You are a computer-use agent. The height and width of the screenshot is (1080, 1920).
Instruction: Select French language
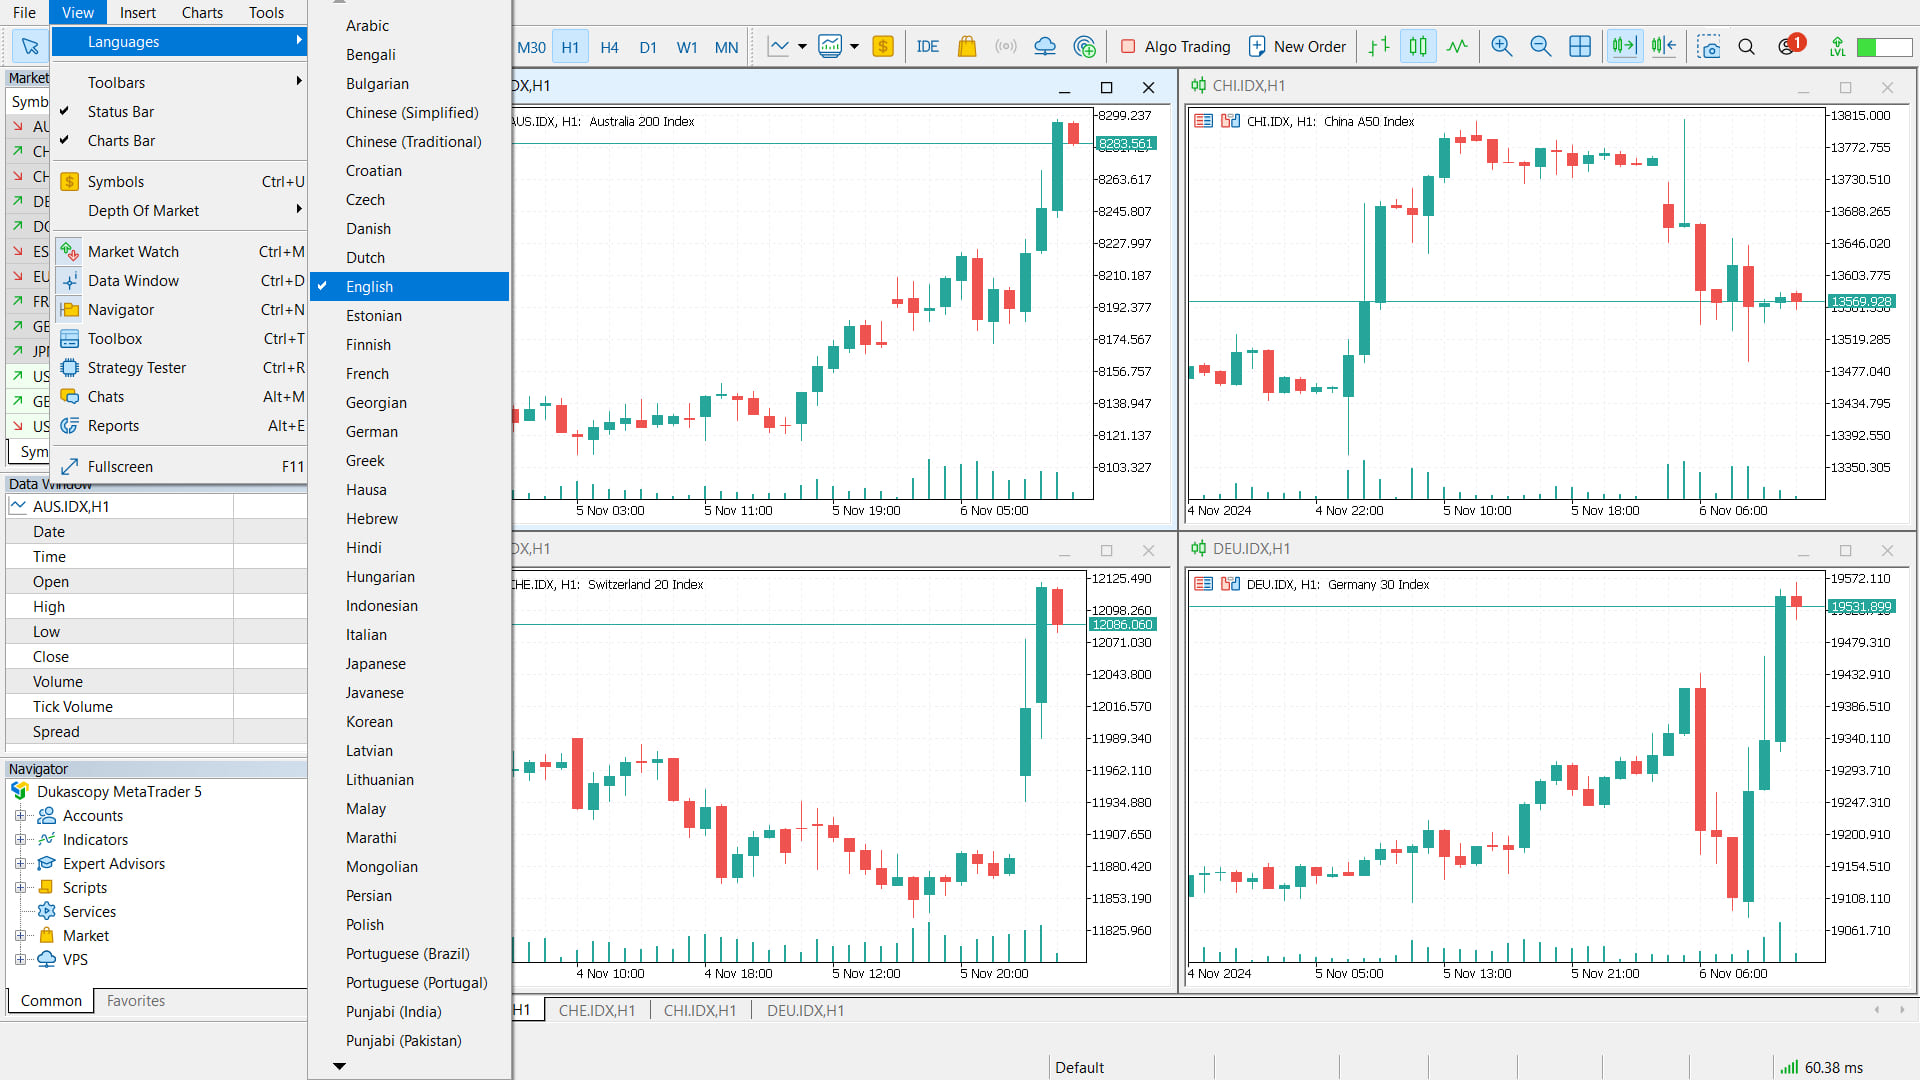(x=410, y=374)
